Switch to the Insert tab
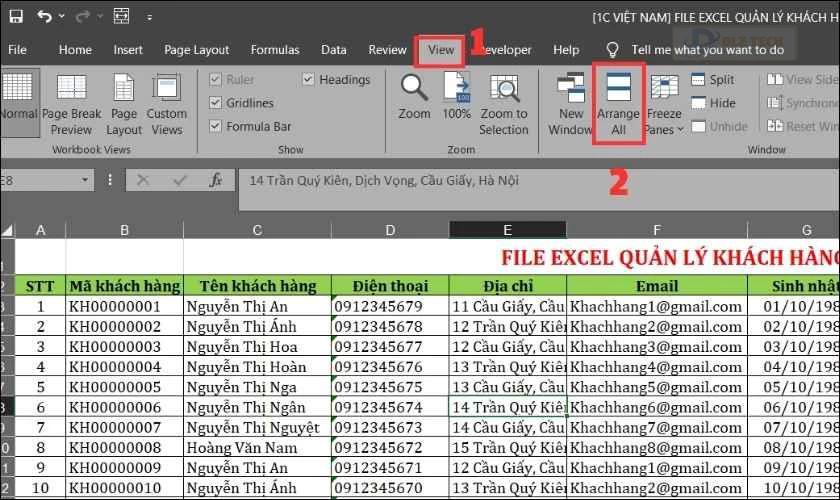 [128, 50]
